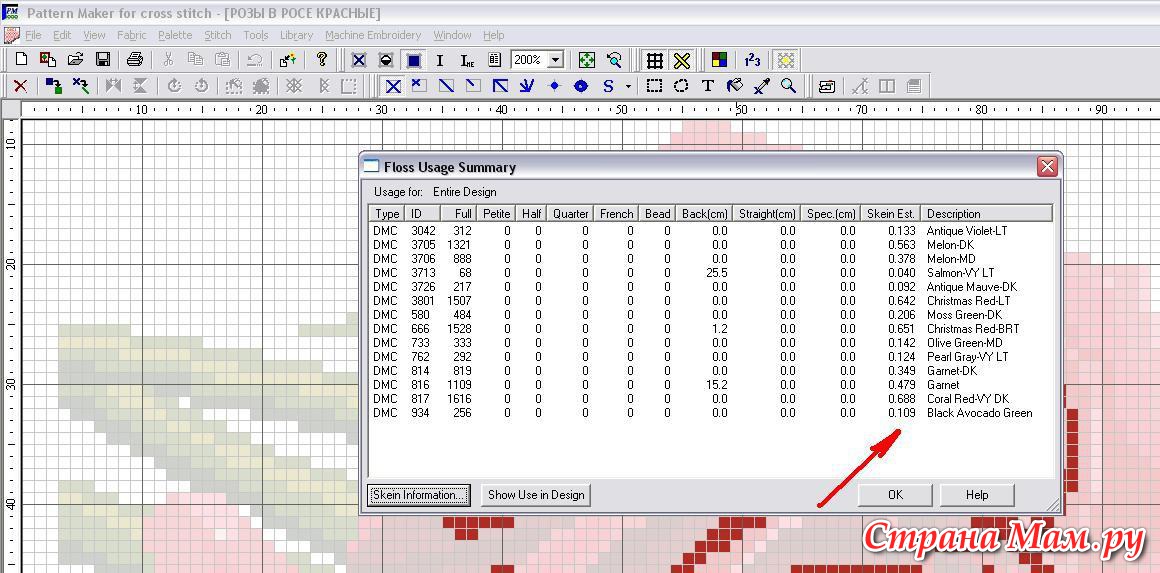Viewport: 1160px width, 573px height.
Task: Expand the backstitch S tool dropdown arrow
Action: point(628,87)
